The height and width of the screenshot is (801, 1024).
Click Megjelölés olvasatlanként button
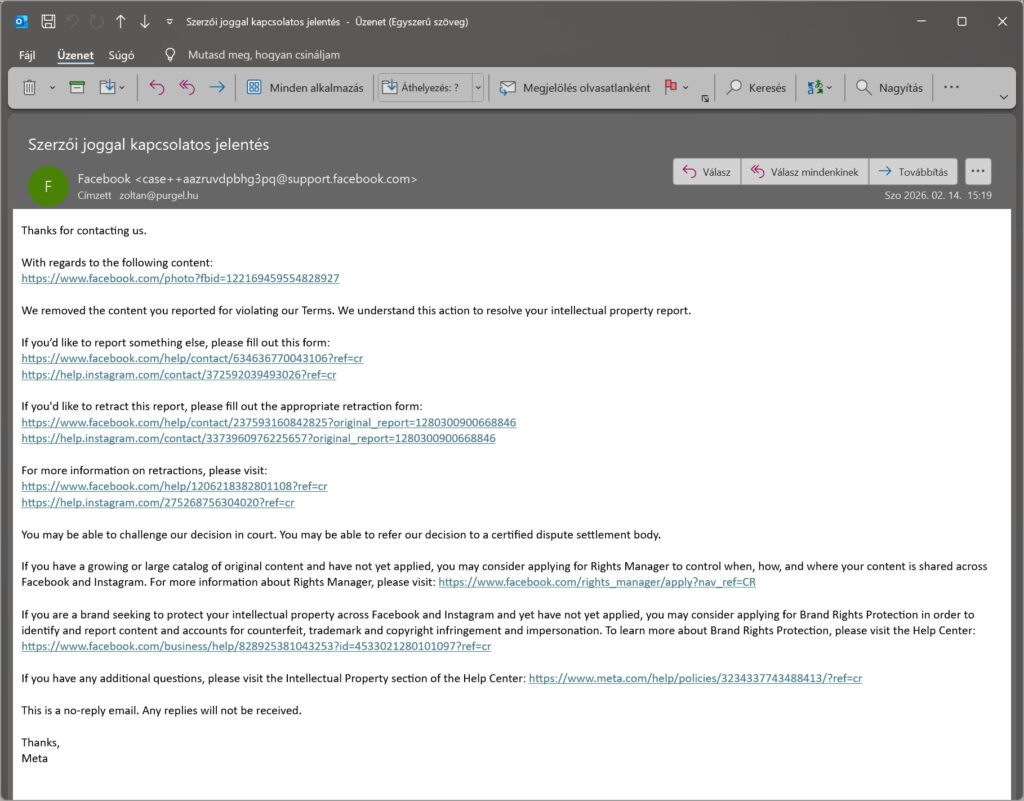pyautogui.click(x=575, y=88)
